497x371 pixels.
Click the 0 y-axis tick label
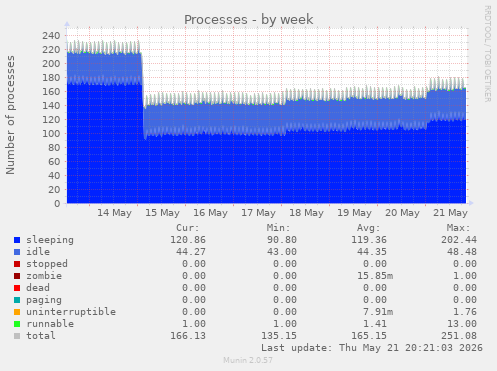pos(57,204)
